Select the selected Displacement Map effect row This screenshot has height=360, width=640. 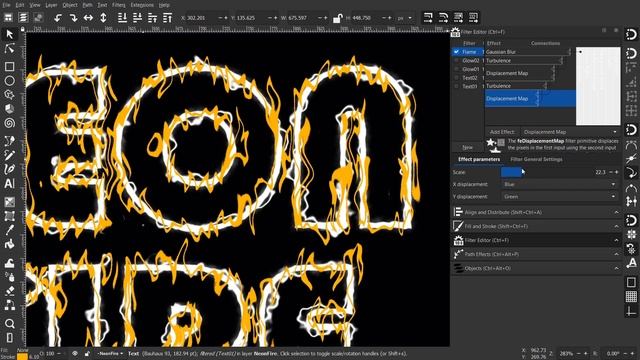530,98
